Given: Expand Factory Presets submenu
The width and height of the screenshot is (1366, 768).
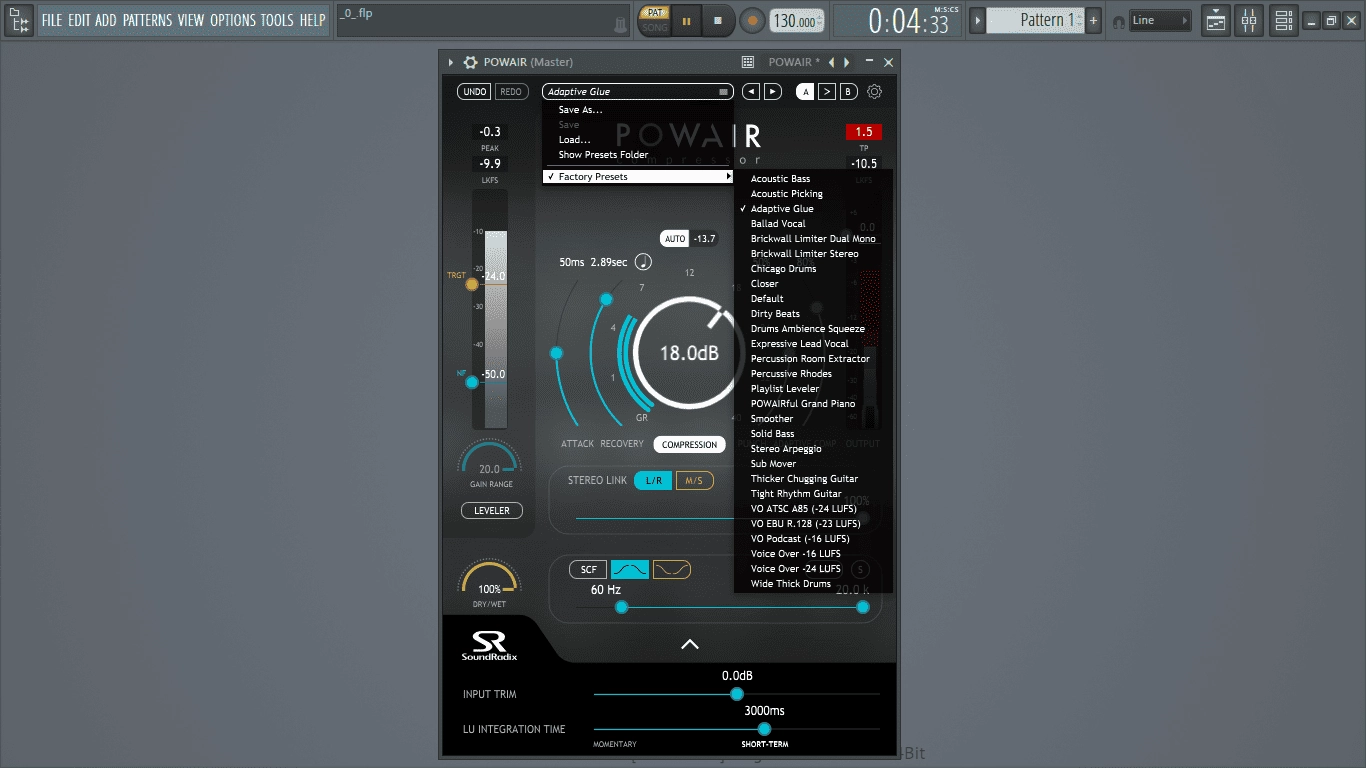Looking at the screenshot, I should pos(638,177).
